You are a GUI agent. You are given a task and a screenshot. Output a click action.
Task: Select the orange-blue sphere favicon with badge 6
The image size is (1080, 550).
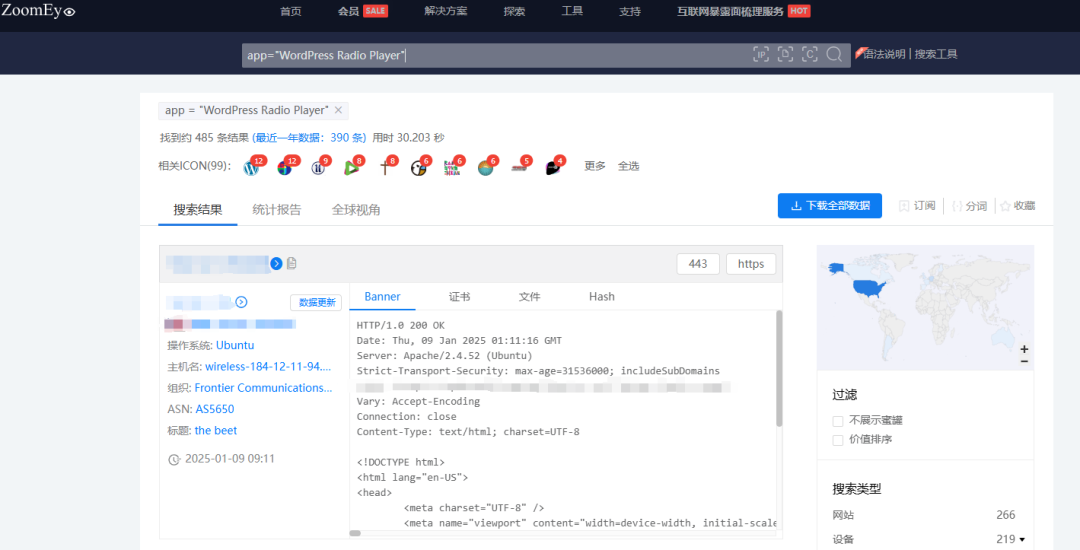[486, 167]
